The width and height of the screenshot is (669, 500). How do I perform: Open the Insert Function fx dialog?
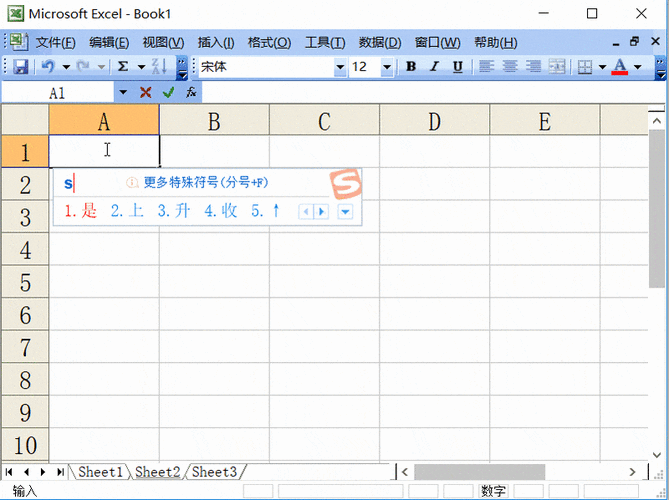pyautogui.click(x=191, y=92)
